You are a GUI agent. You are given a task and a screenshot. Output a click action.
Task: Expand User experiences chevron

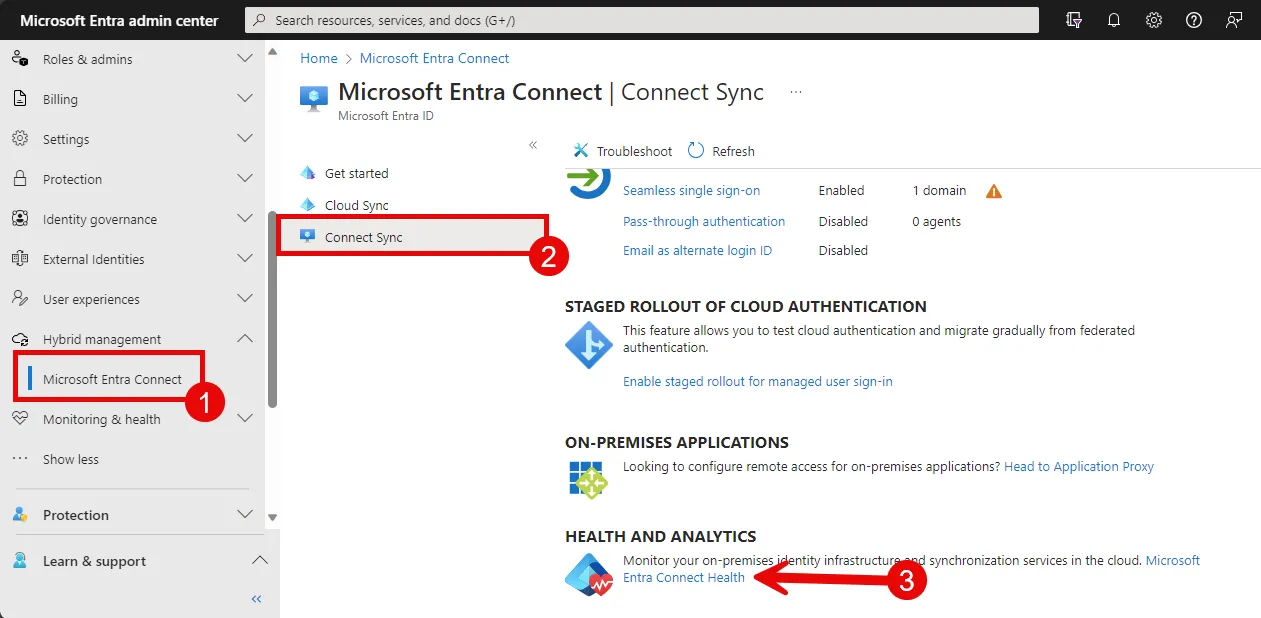tap(245, 299)
